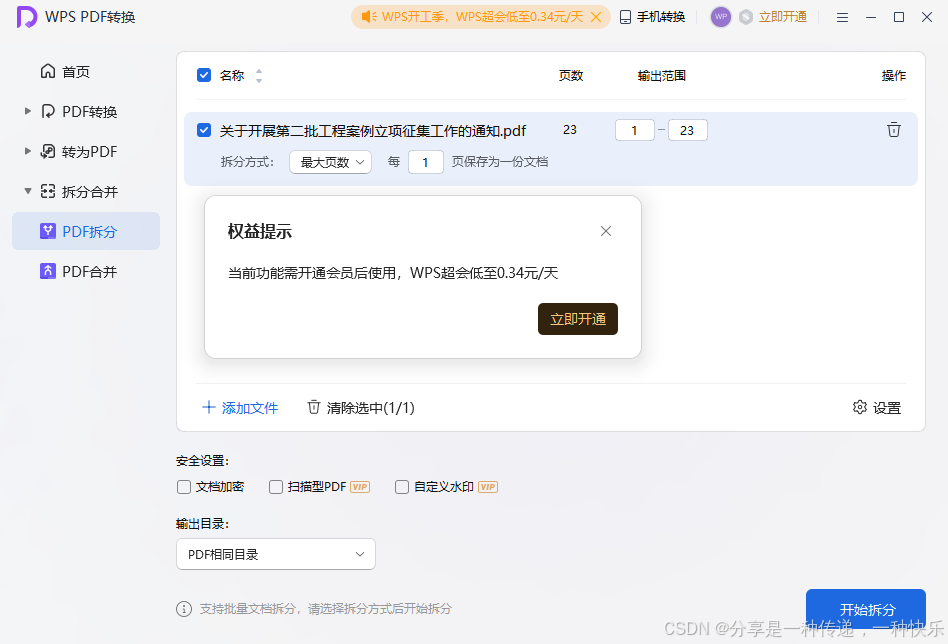The width and height of the screenshot is (948, 644).
Task: Select PDF合并 in sidebar
Action: pos(79,272)
